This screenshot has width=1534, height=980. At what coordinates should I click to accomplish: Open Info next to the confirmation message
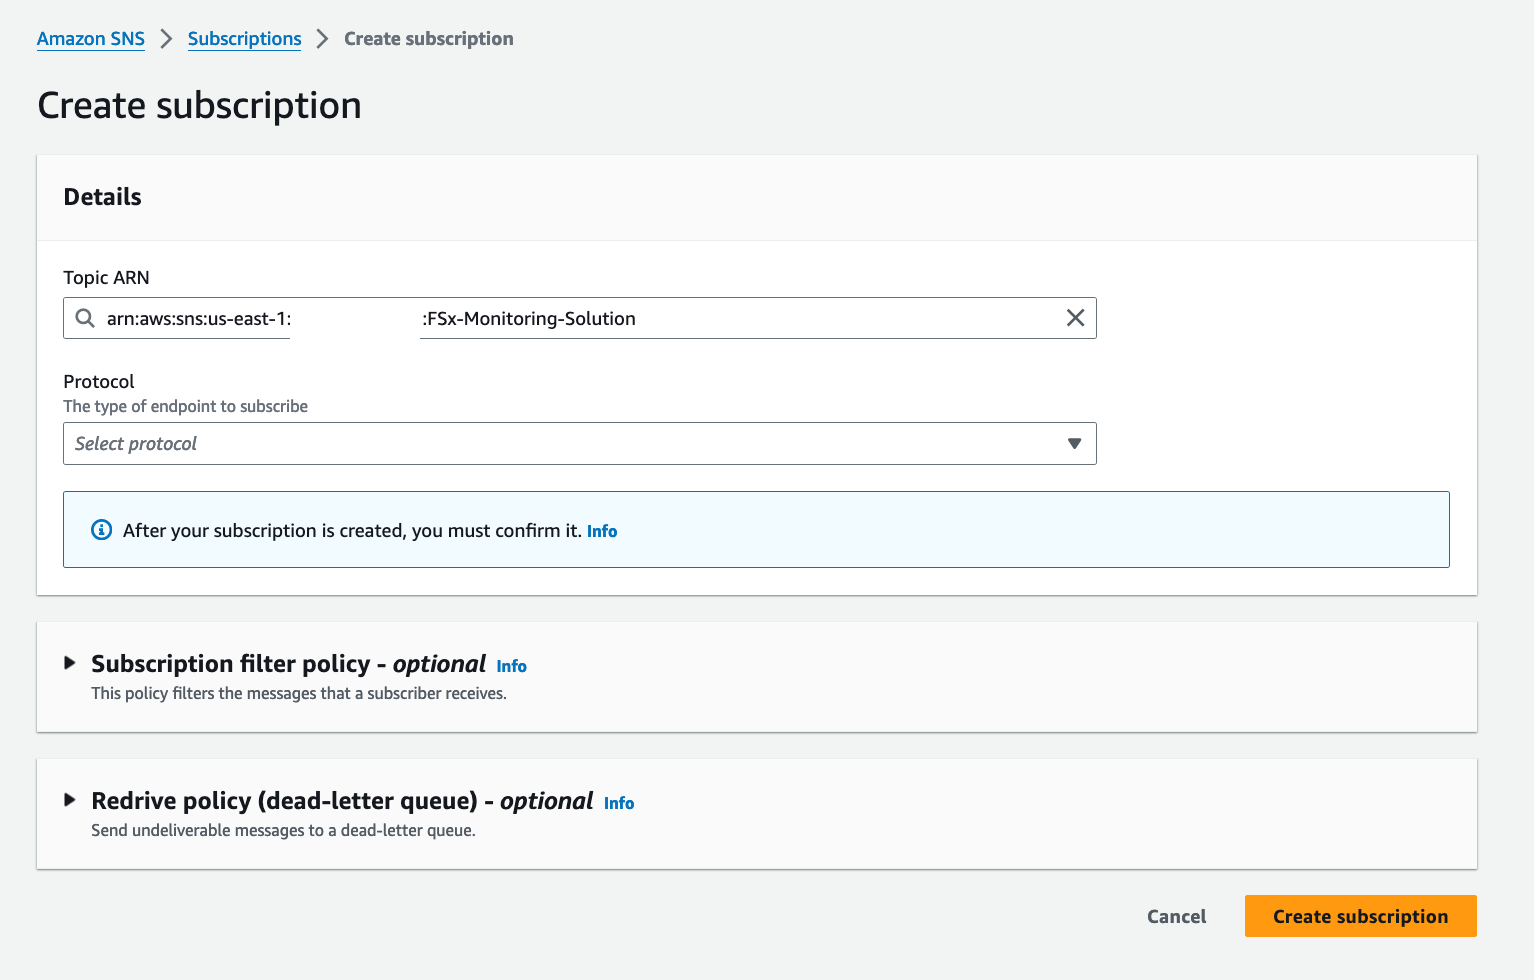point(602,531)
